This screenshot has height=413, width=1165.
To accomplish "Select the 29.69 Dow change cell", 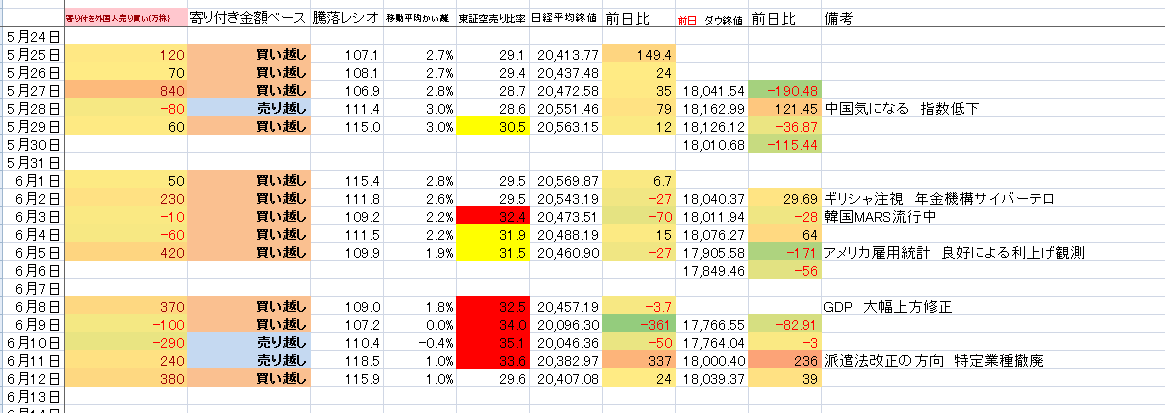I will (x=785, y=198).
